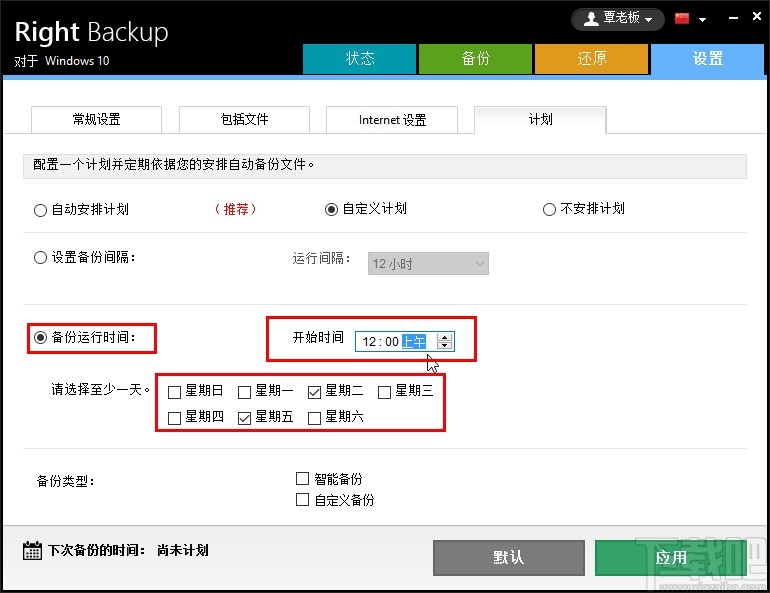Uncheck the 星期二 checkbox
Viewport: 770px width, 593px height.
[314, 392]
